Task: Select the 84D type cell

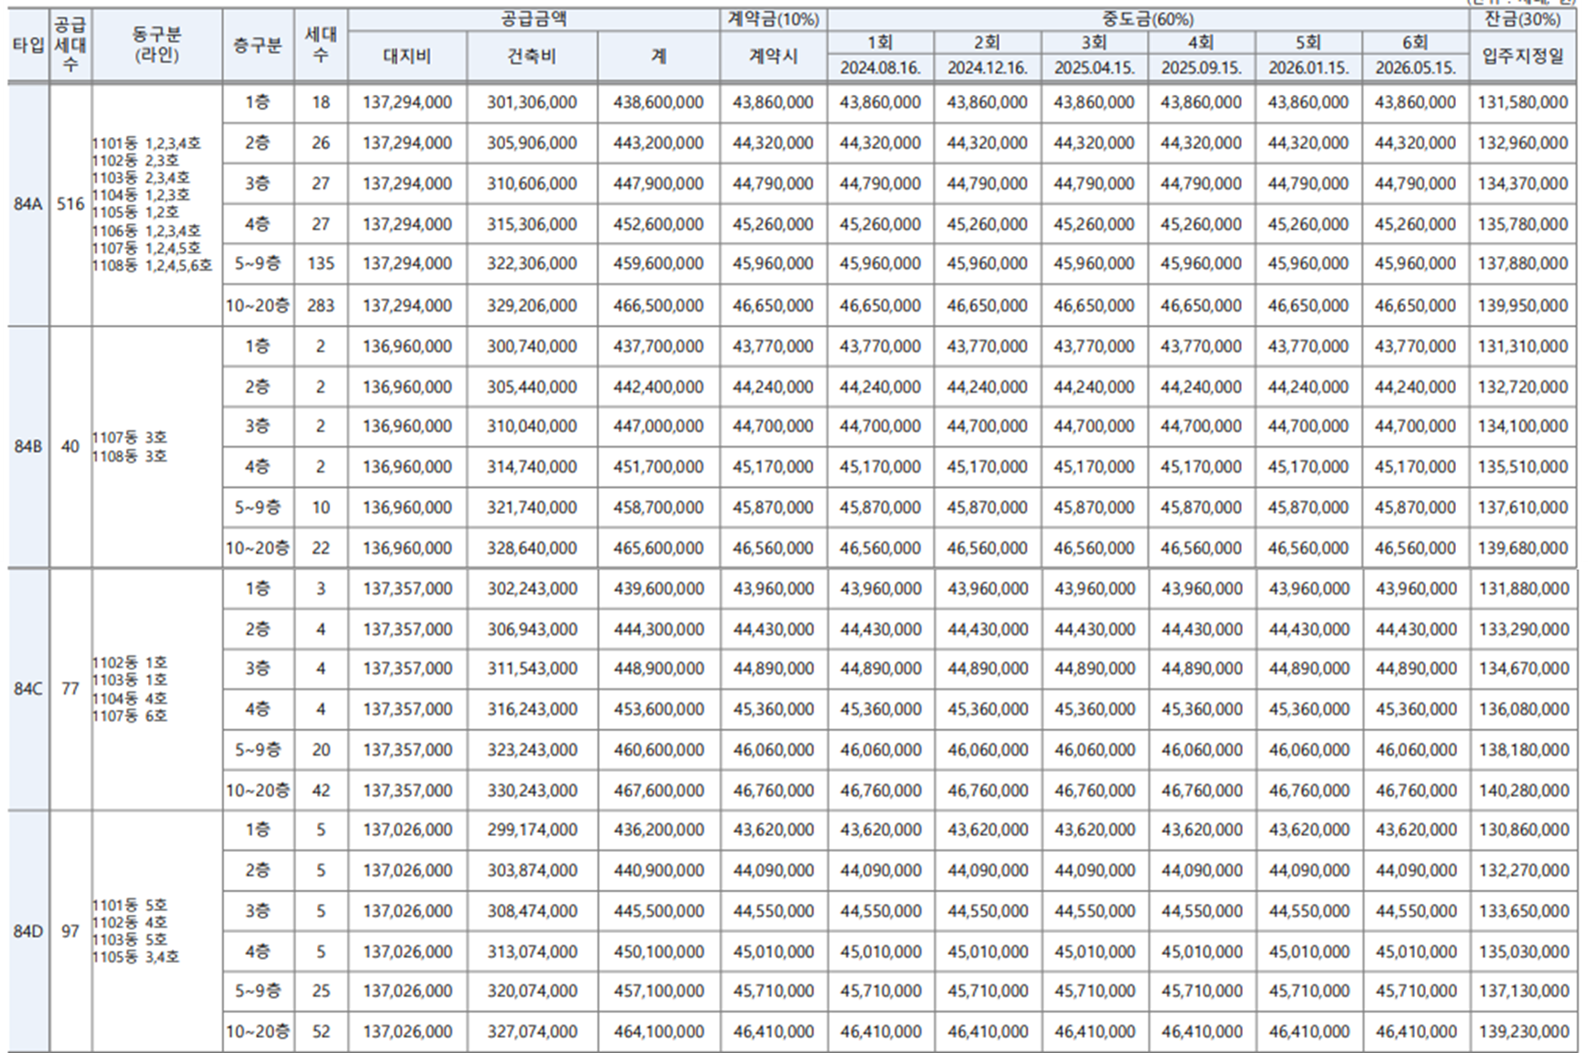Action: click(28, 931)
